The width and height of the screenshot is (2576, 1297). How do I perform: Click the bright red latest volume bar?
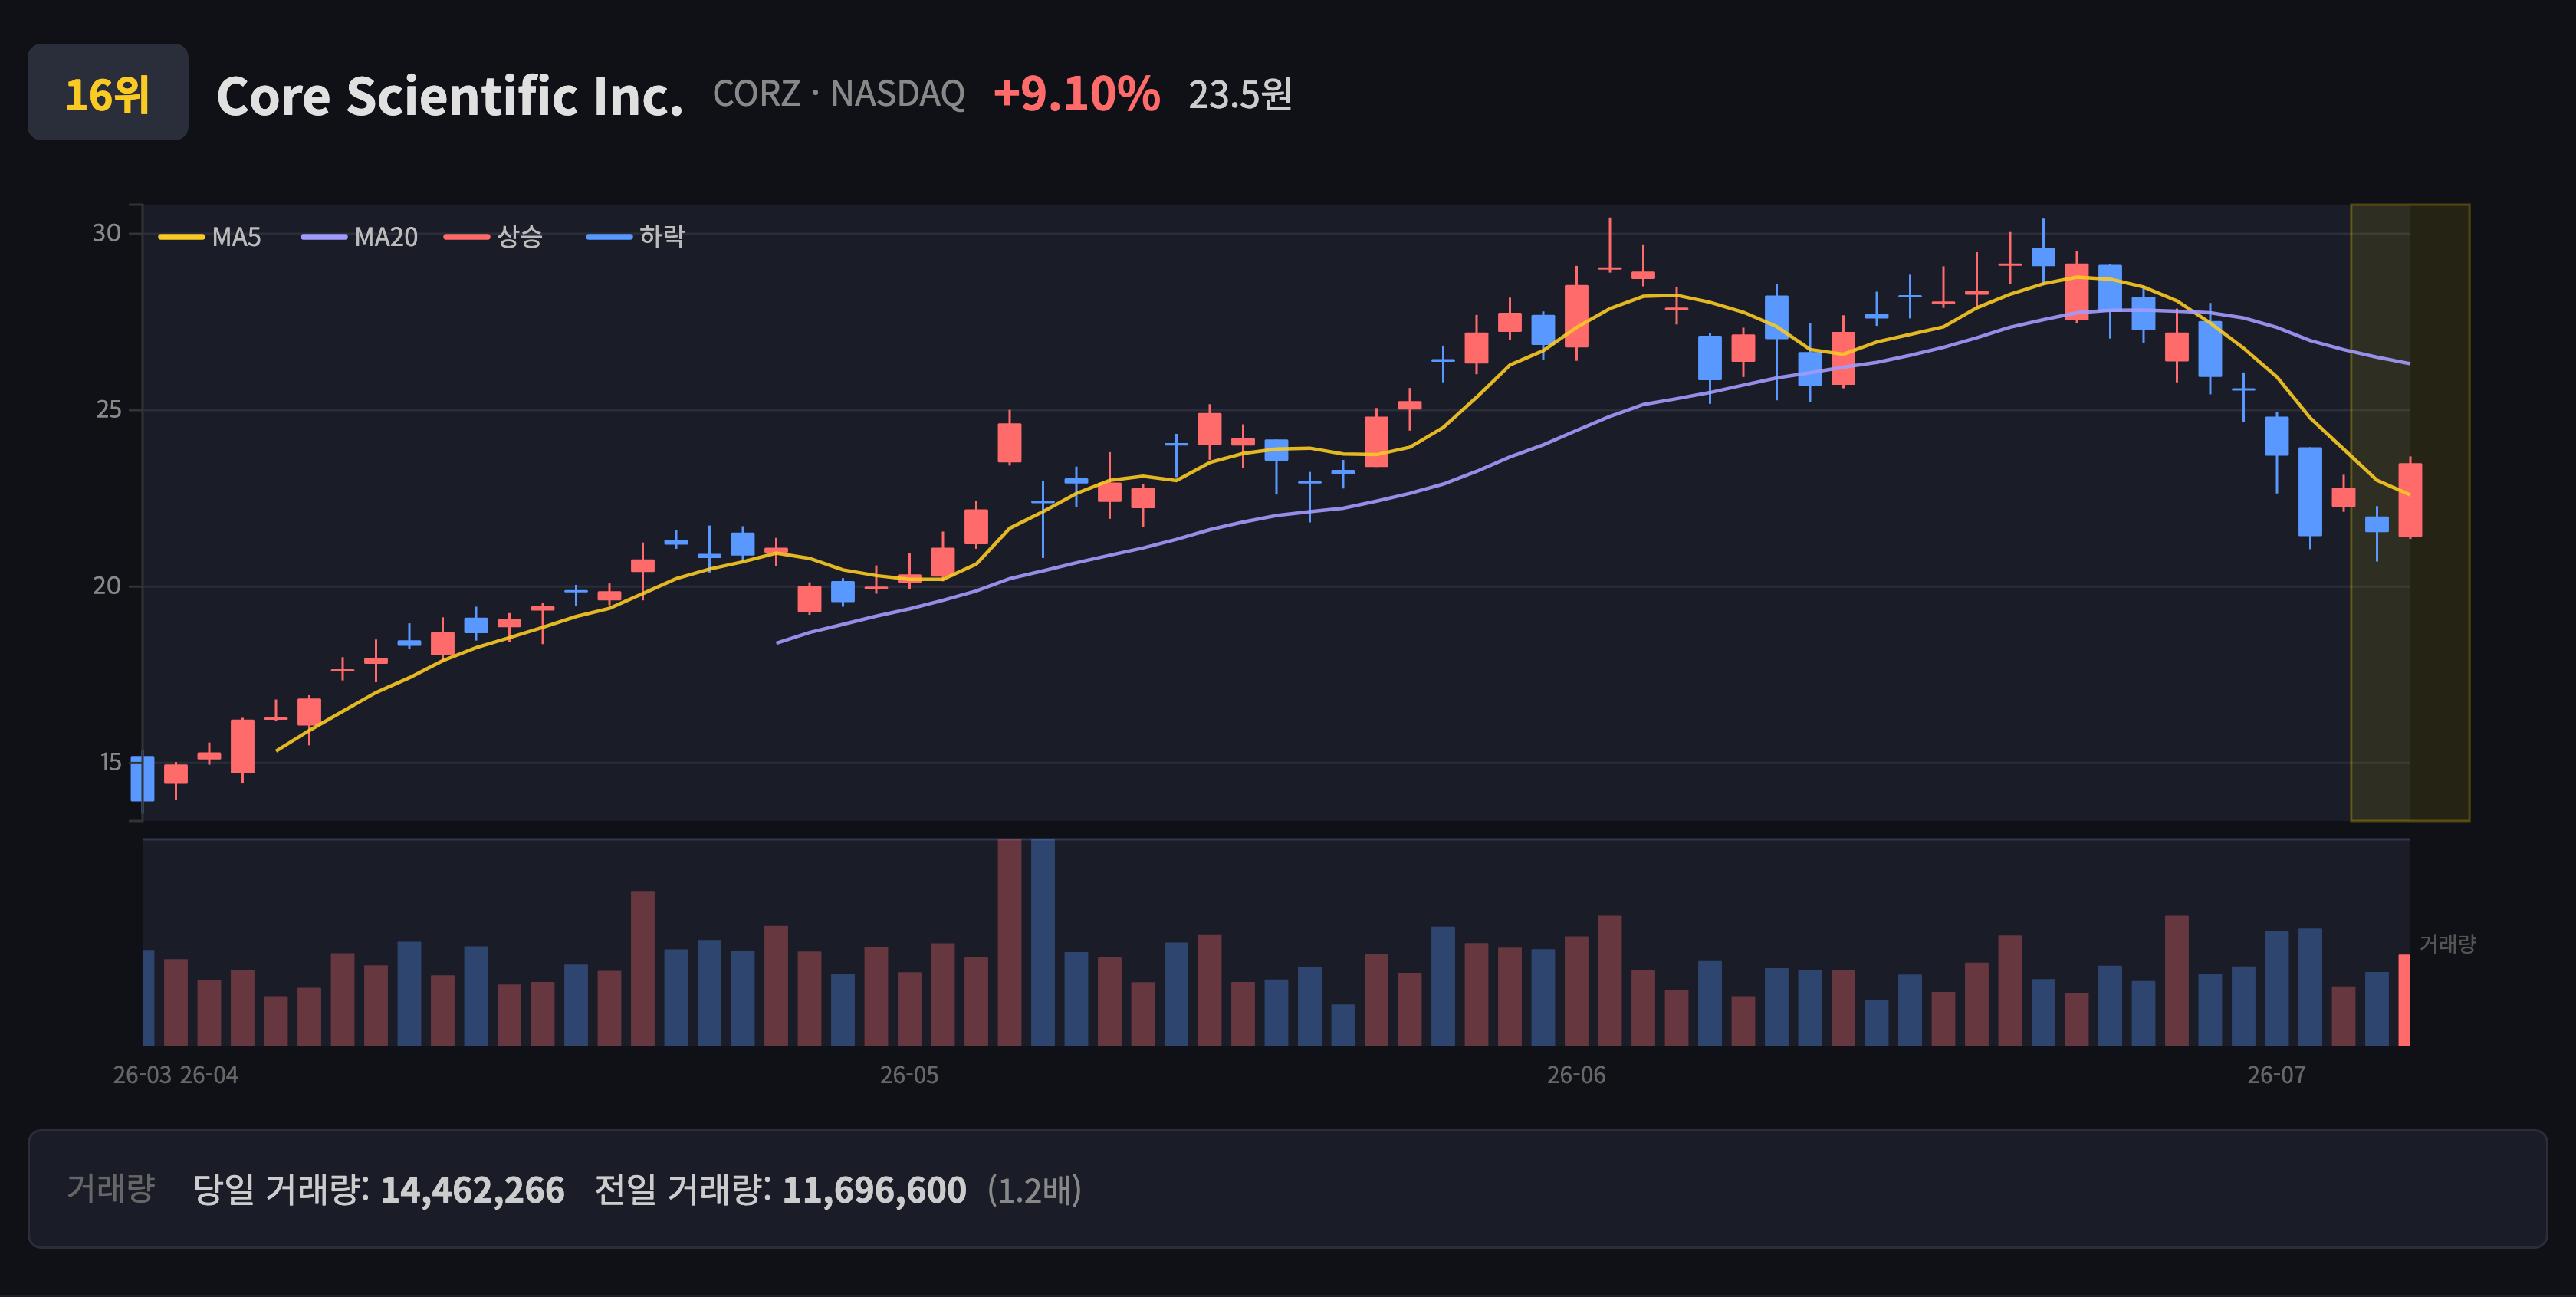pos(2404,1000)
